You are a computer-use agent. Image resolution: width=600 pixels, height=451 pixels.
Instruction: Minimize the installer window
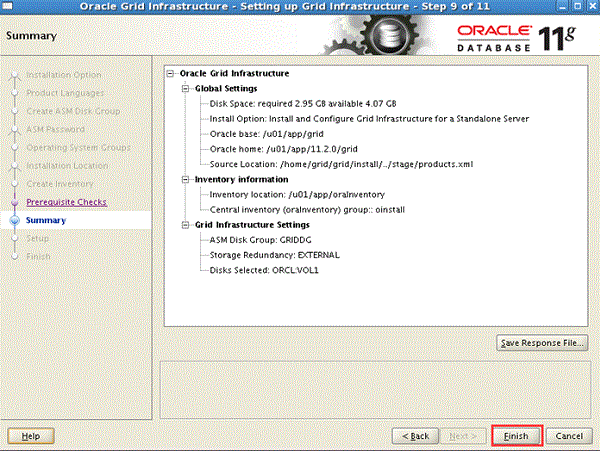[x=562, y=7]
